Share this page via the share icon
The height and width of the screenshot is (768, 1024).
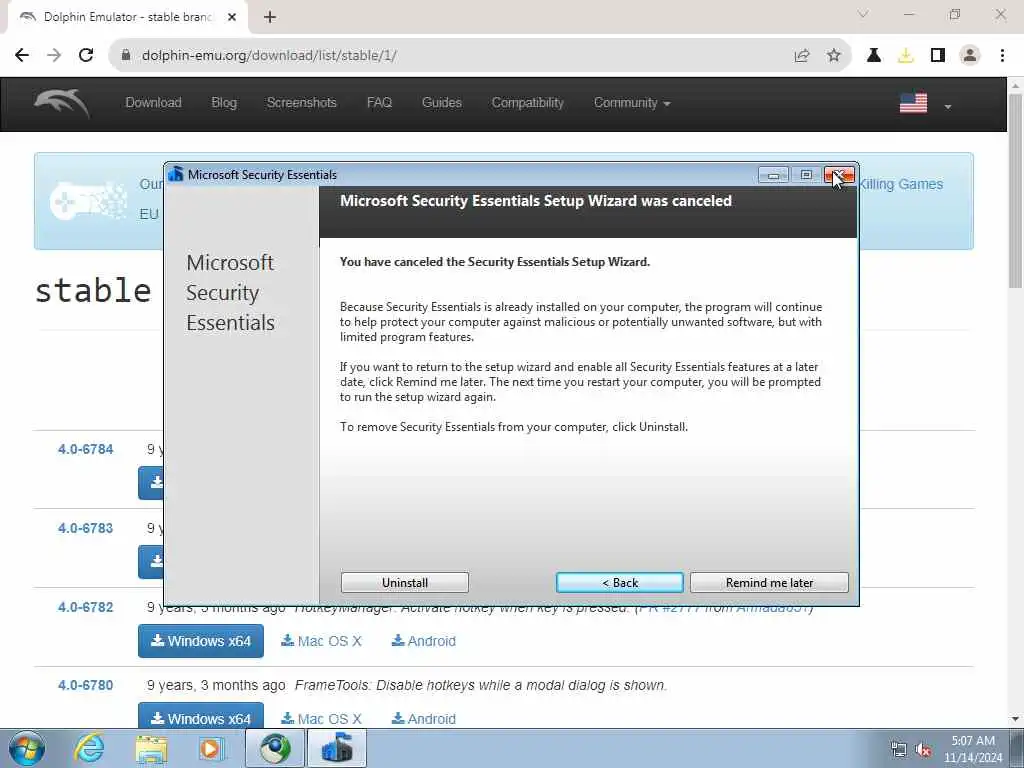(802, 56)
